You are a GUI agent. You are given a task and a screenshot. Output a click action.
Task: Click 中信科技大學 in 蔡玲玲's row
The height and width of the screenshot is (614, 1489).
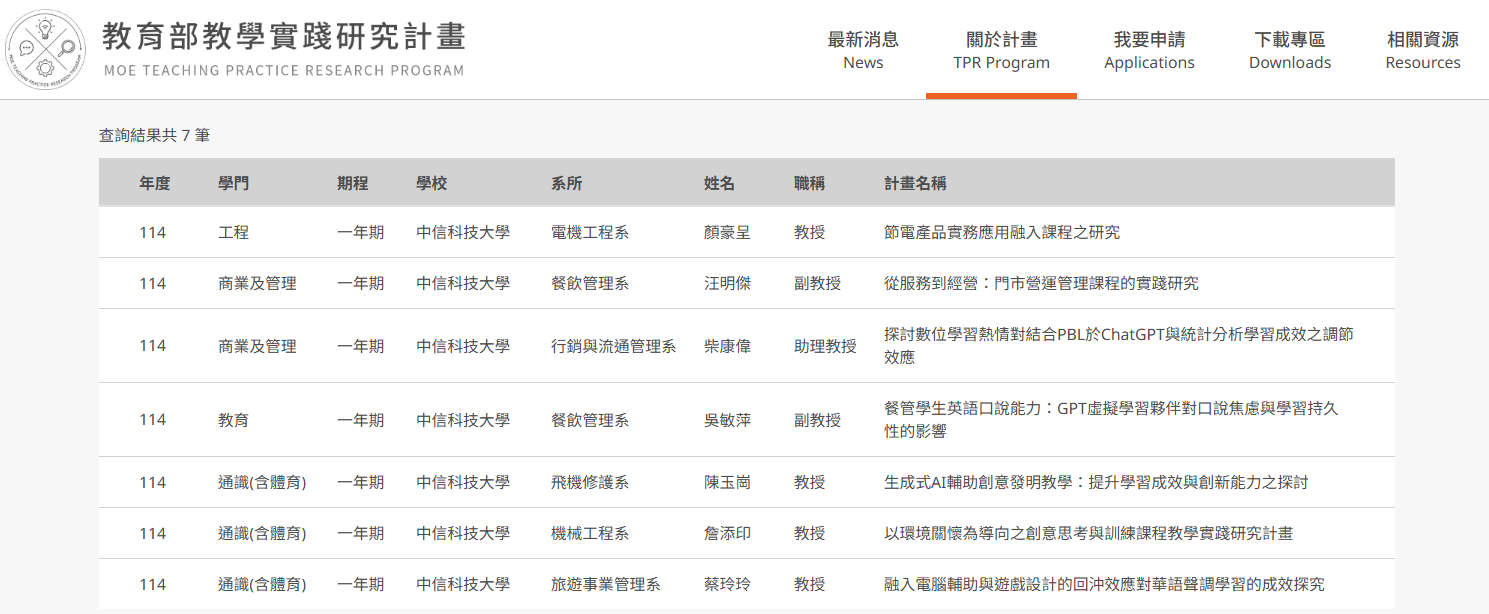[x=463, y=584]
